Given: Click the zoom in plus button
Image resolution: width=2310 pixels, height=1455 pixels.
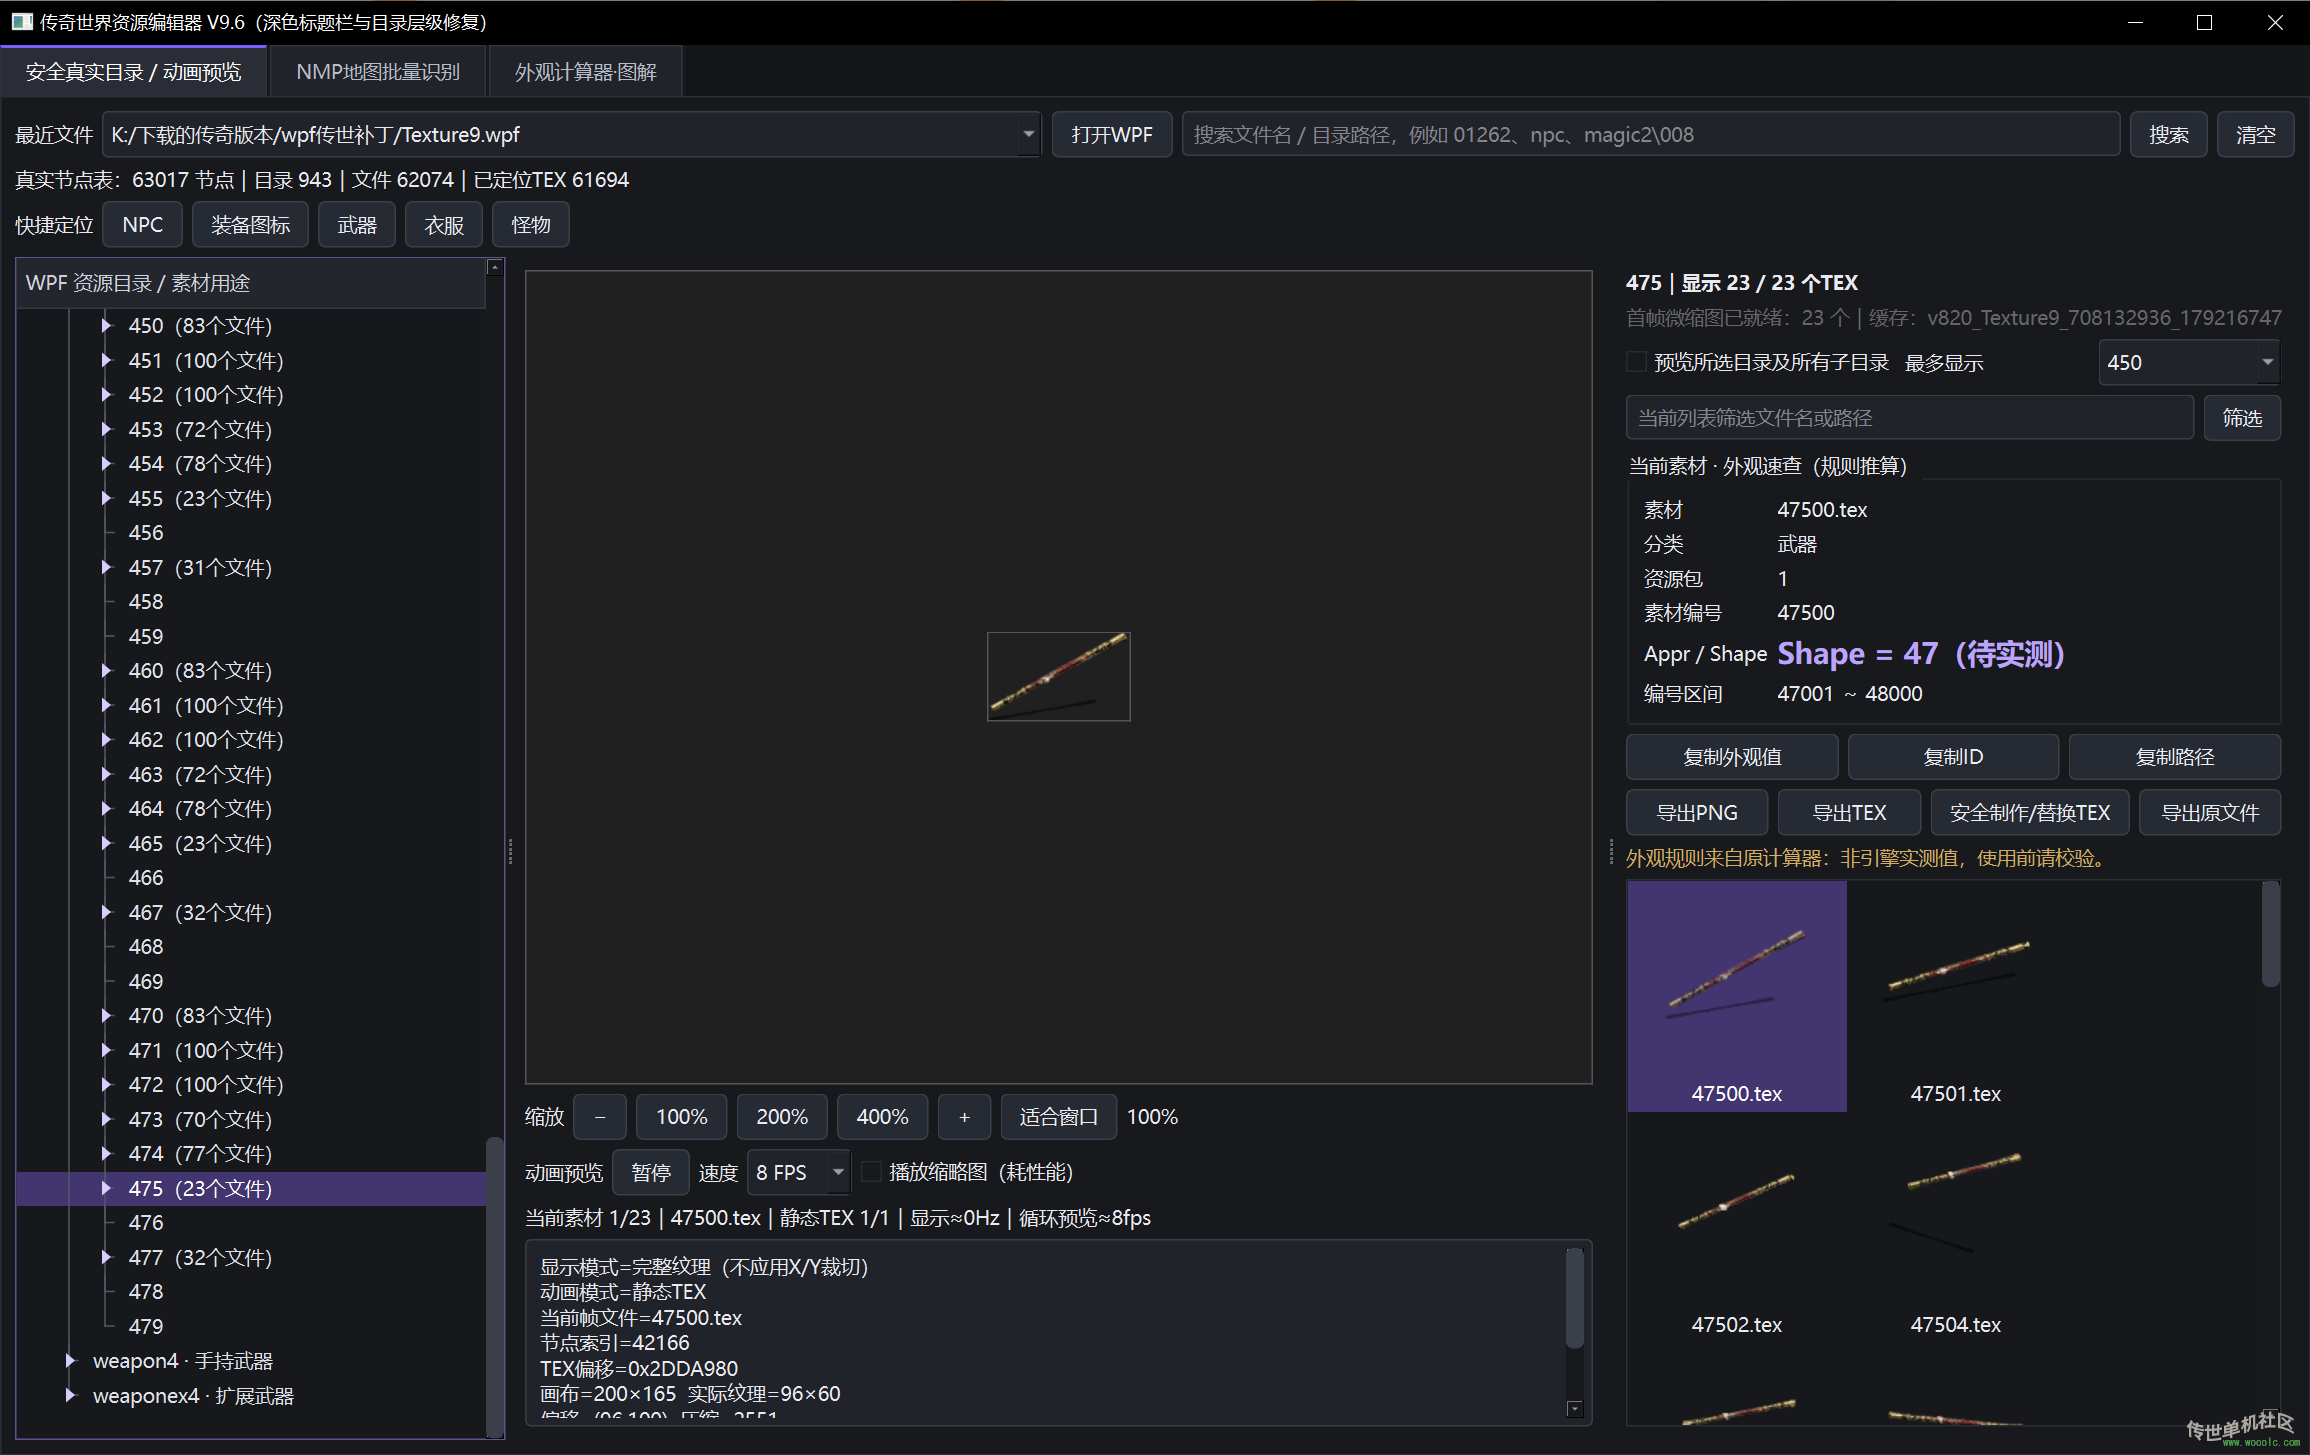Looking at the screenshot, I should [x=964, y=1116].
